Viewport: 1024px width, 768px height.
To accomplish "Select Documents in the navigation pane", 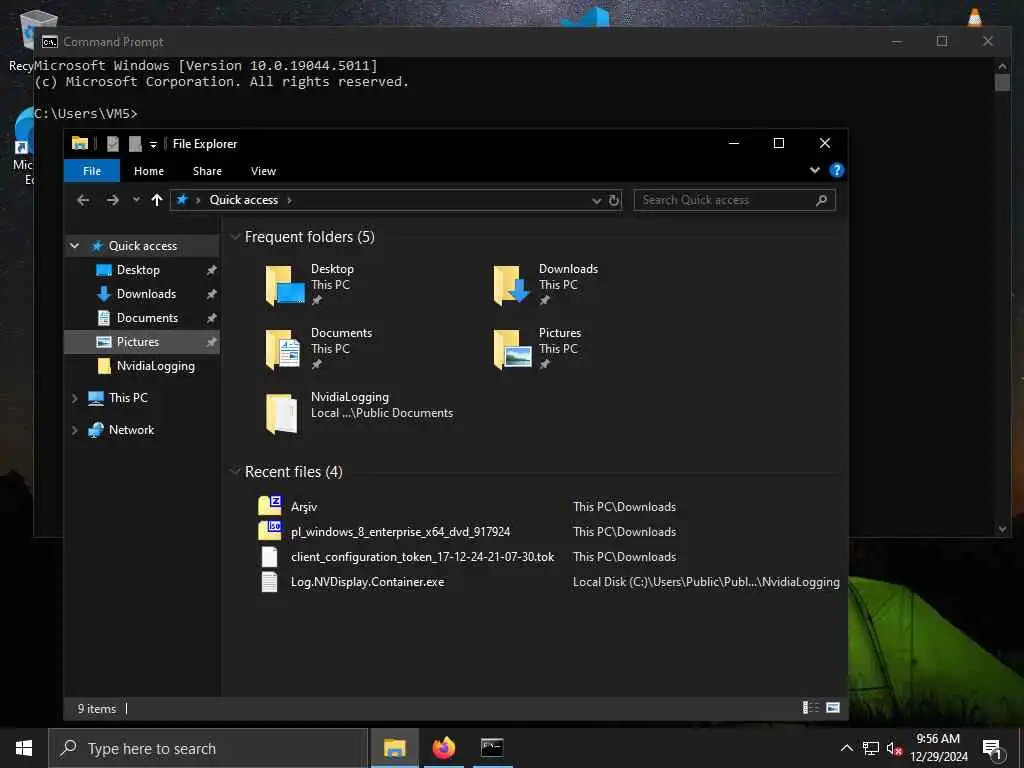I will point(147,318).
